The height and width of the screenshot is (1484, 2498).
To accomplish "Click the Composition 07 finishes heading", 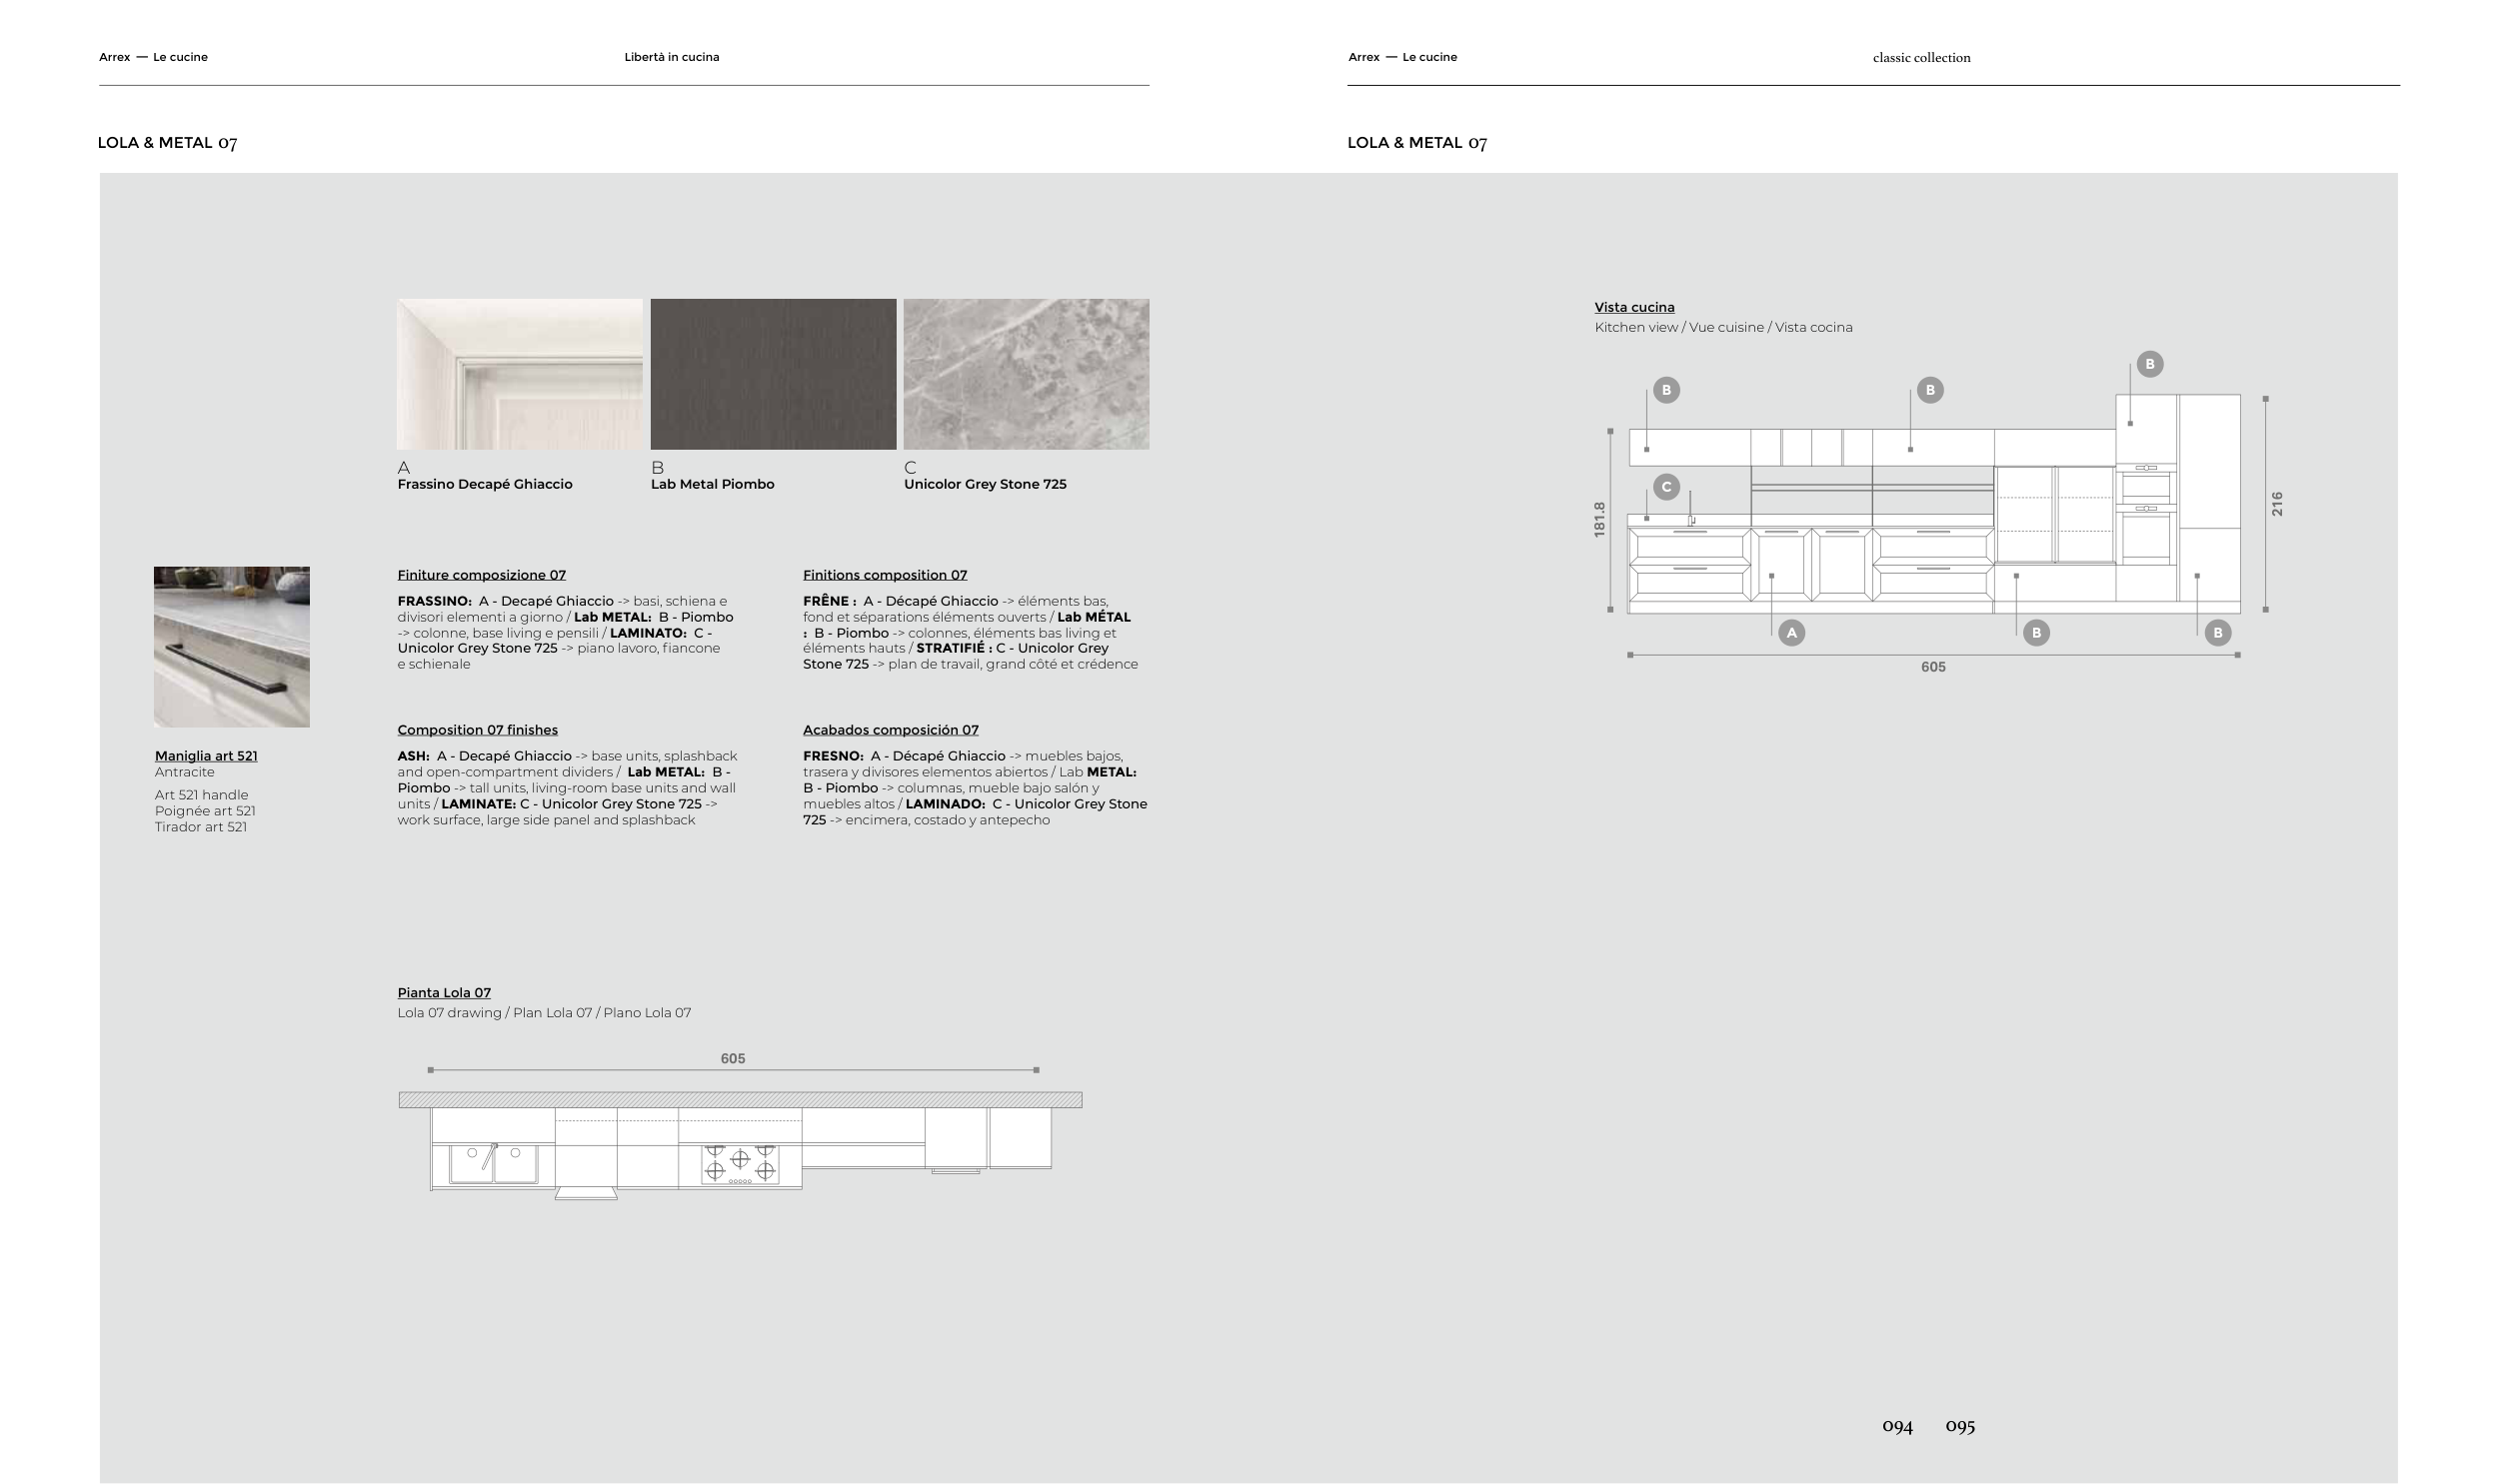I will 477,730.
